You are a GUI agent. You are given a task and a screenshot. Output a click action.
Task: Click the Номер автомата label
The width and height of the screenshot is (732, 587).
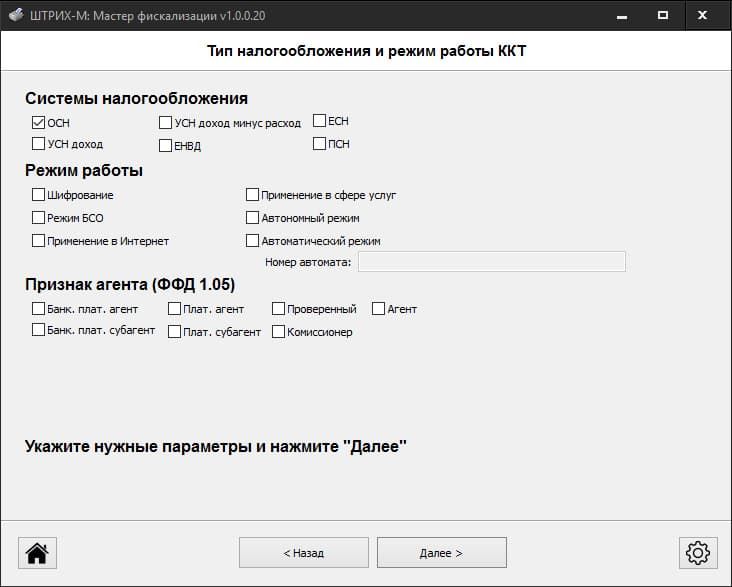point(308,262)
